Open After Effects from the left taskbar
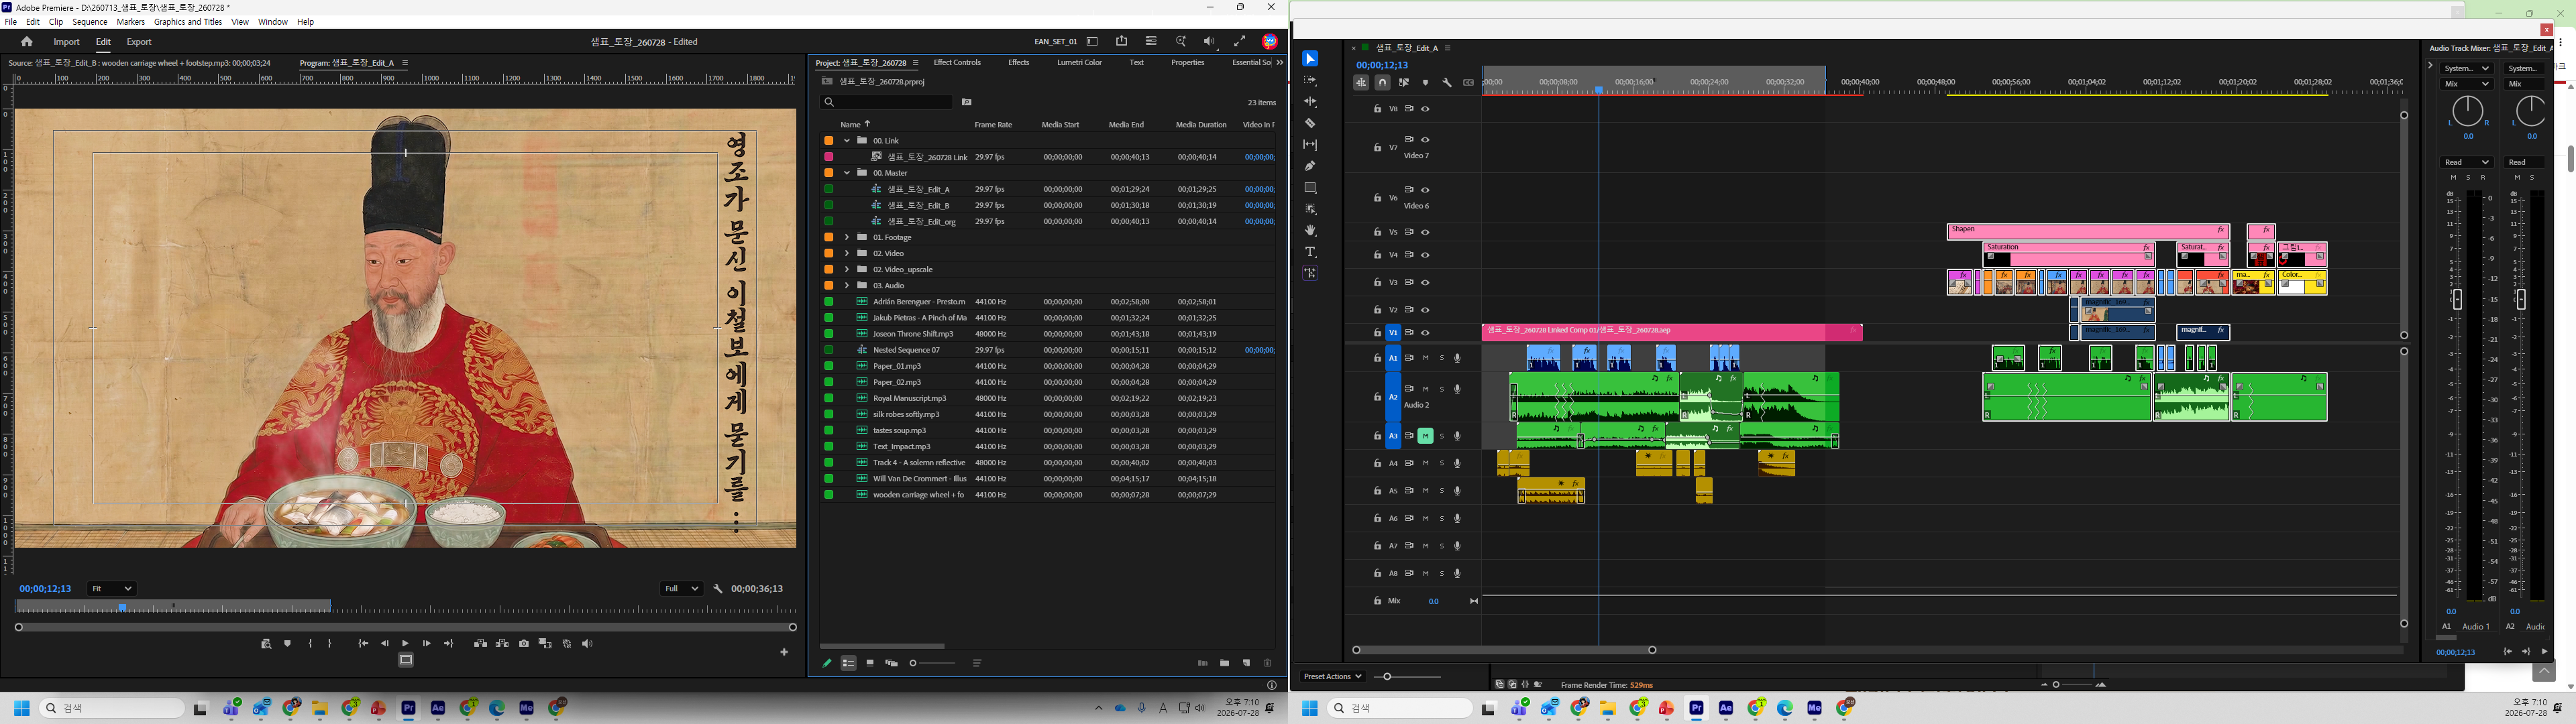The image size is (2576, 724). coord(438,709)
